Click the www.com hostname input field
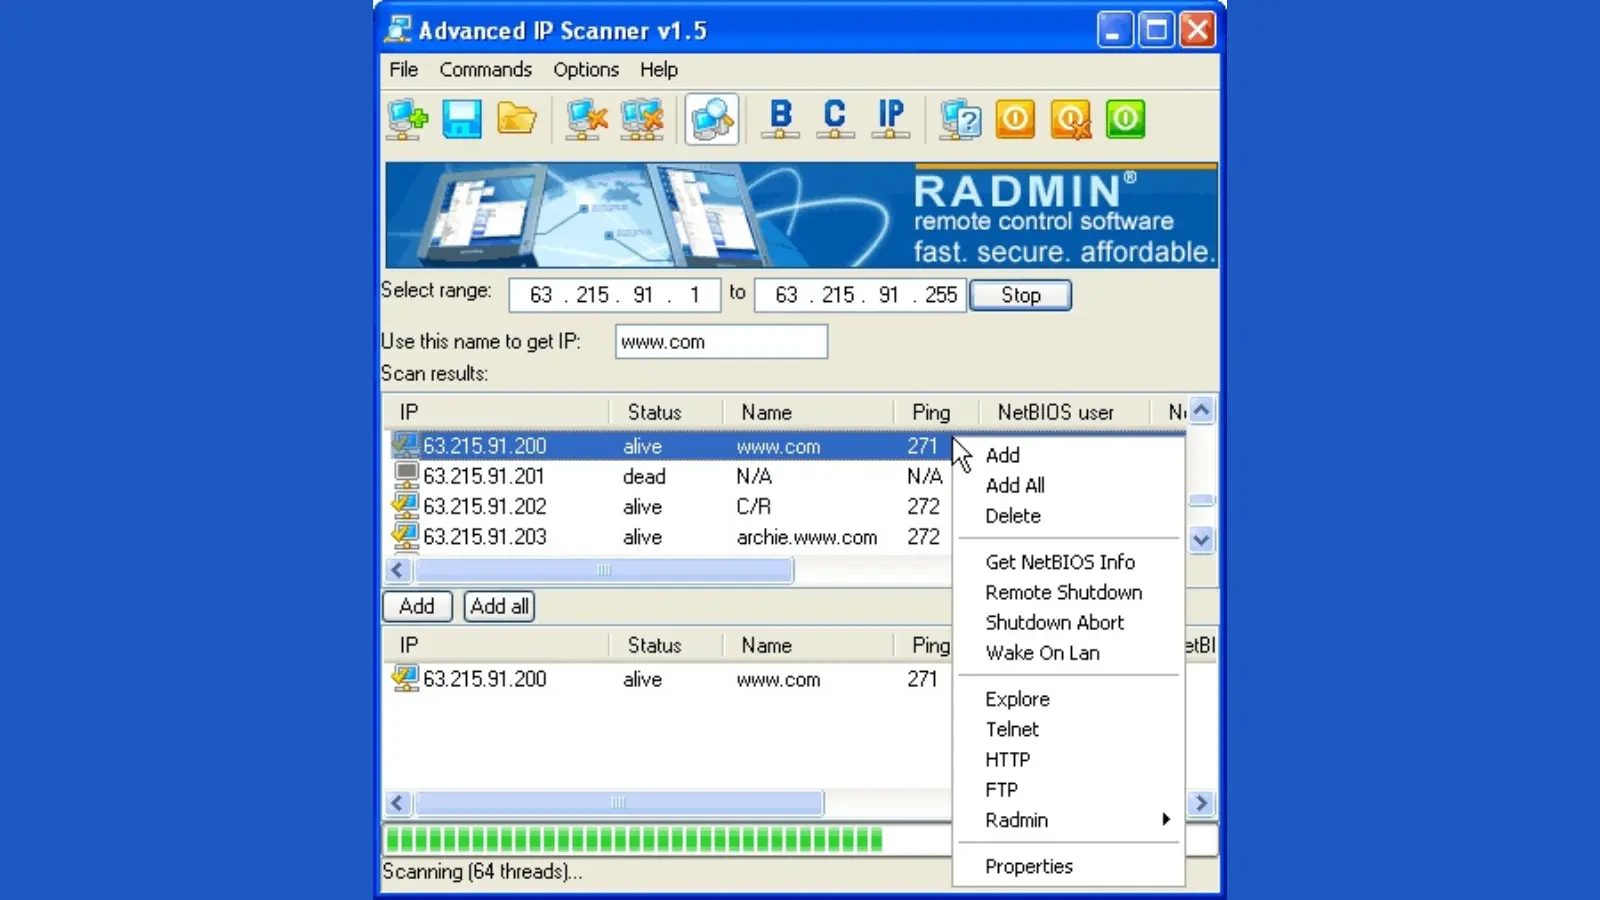 coord(720,342)
